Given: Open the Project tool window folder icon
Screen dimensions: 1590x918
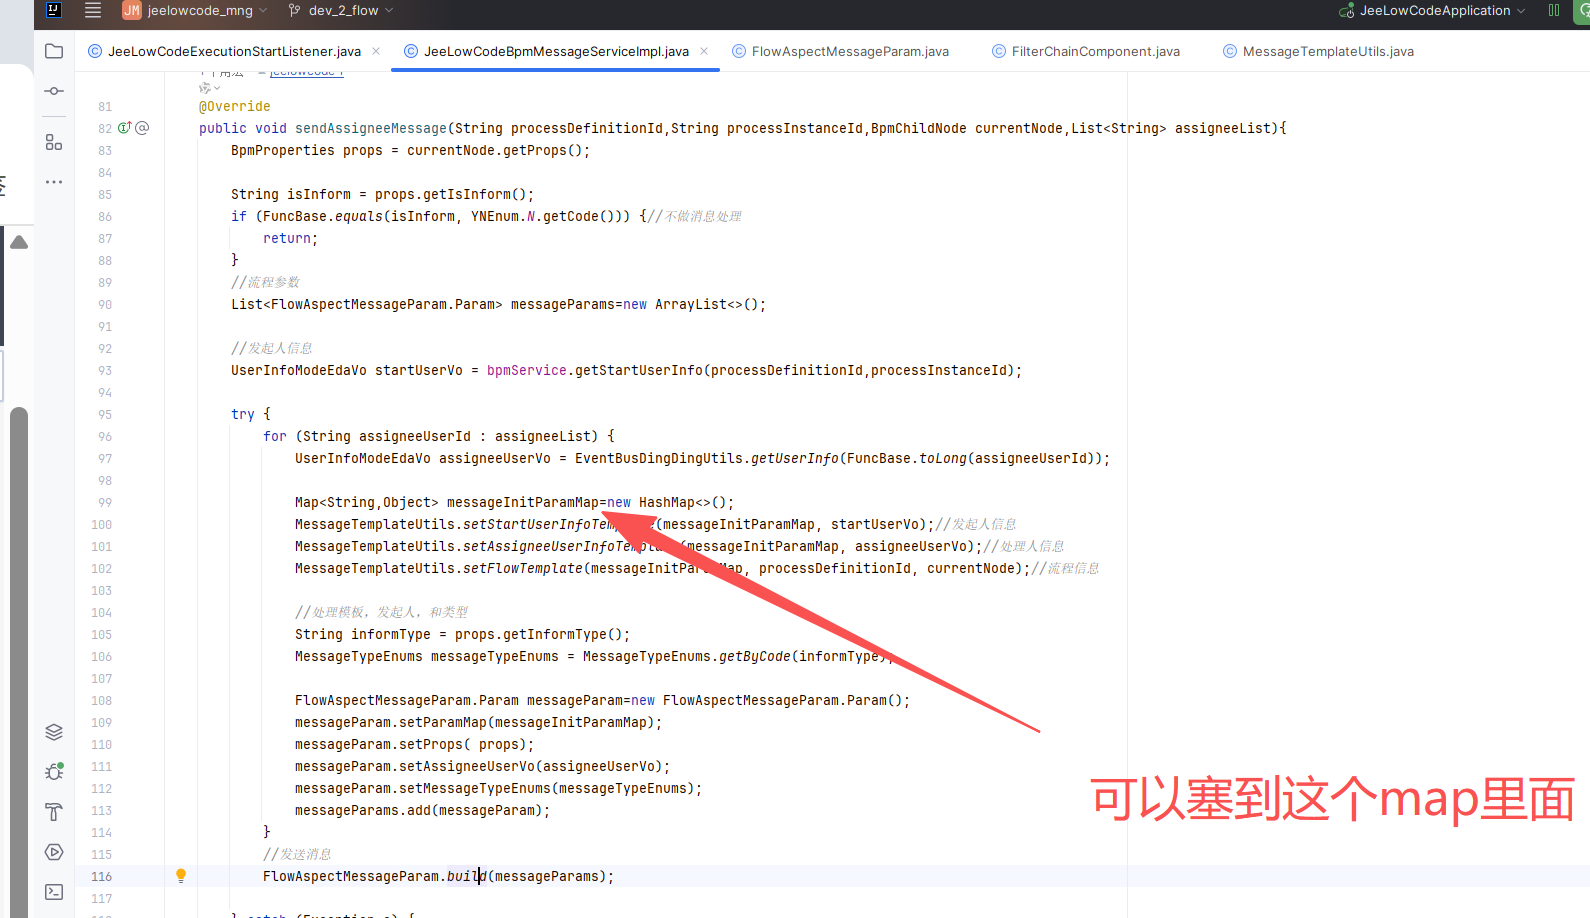Looking at the screenshot, I should click(x=54, y=51).
